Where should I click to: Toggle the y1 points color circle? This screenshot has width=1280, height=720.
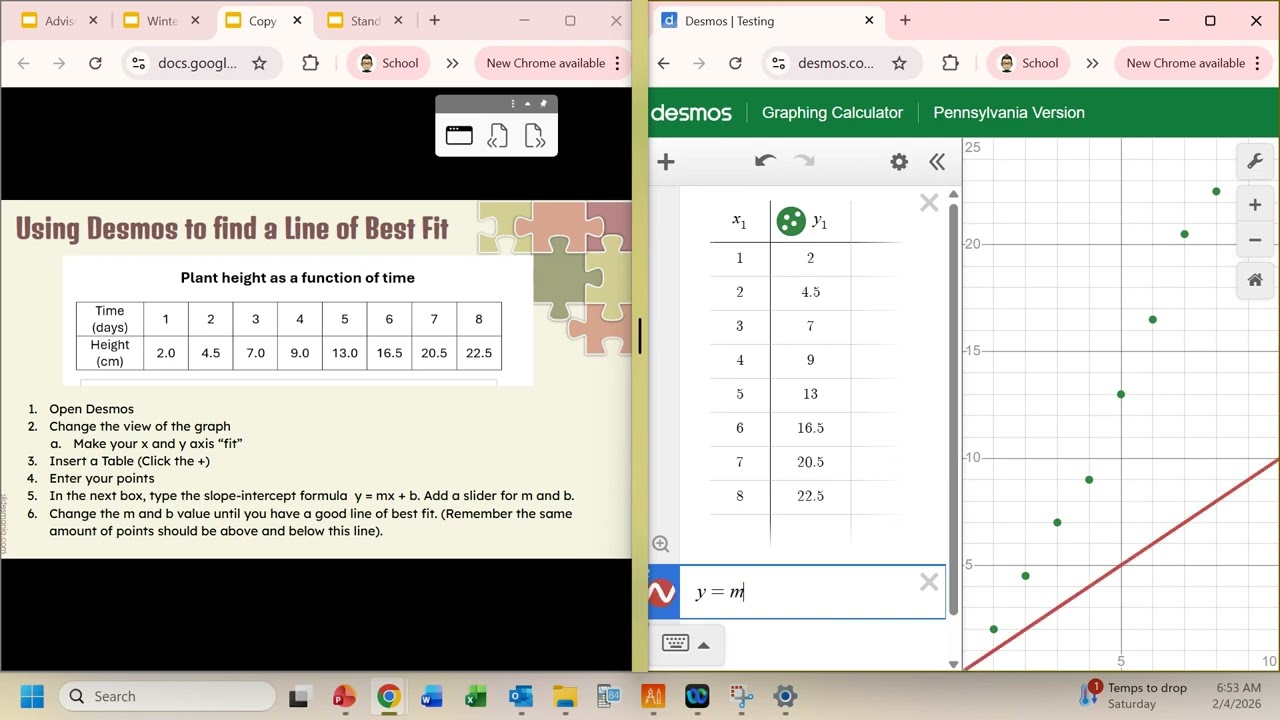791,221
